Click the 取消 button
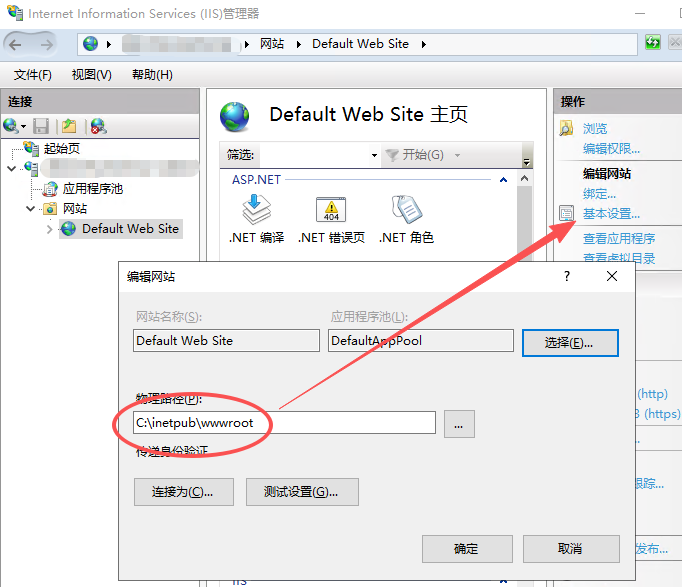Screen dimensions: 682x587 tap(571, 549)
